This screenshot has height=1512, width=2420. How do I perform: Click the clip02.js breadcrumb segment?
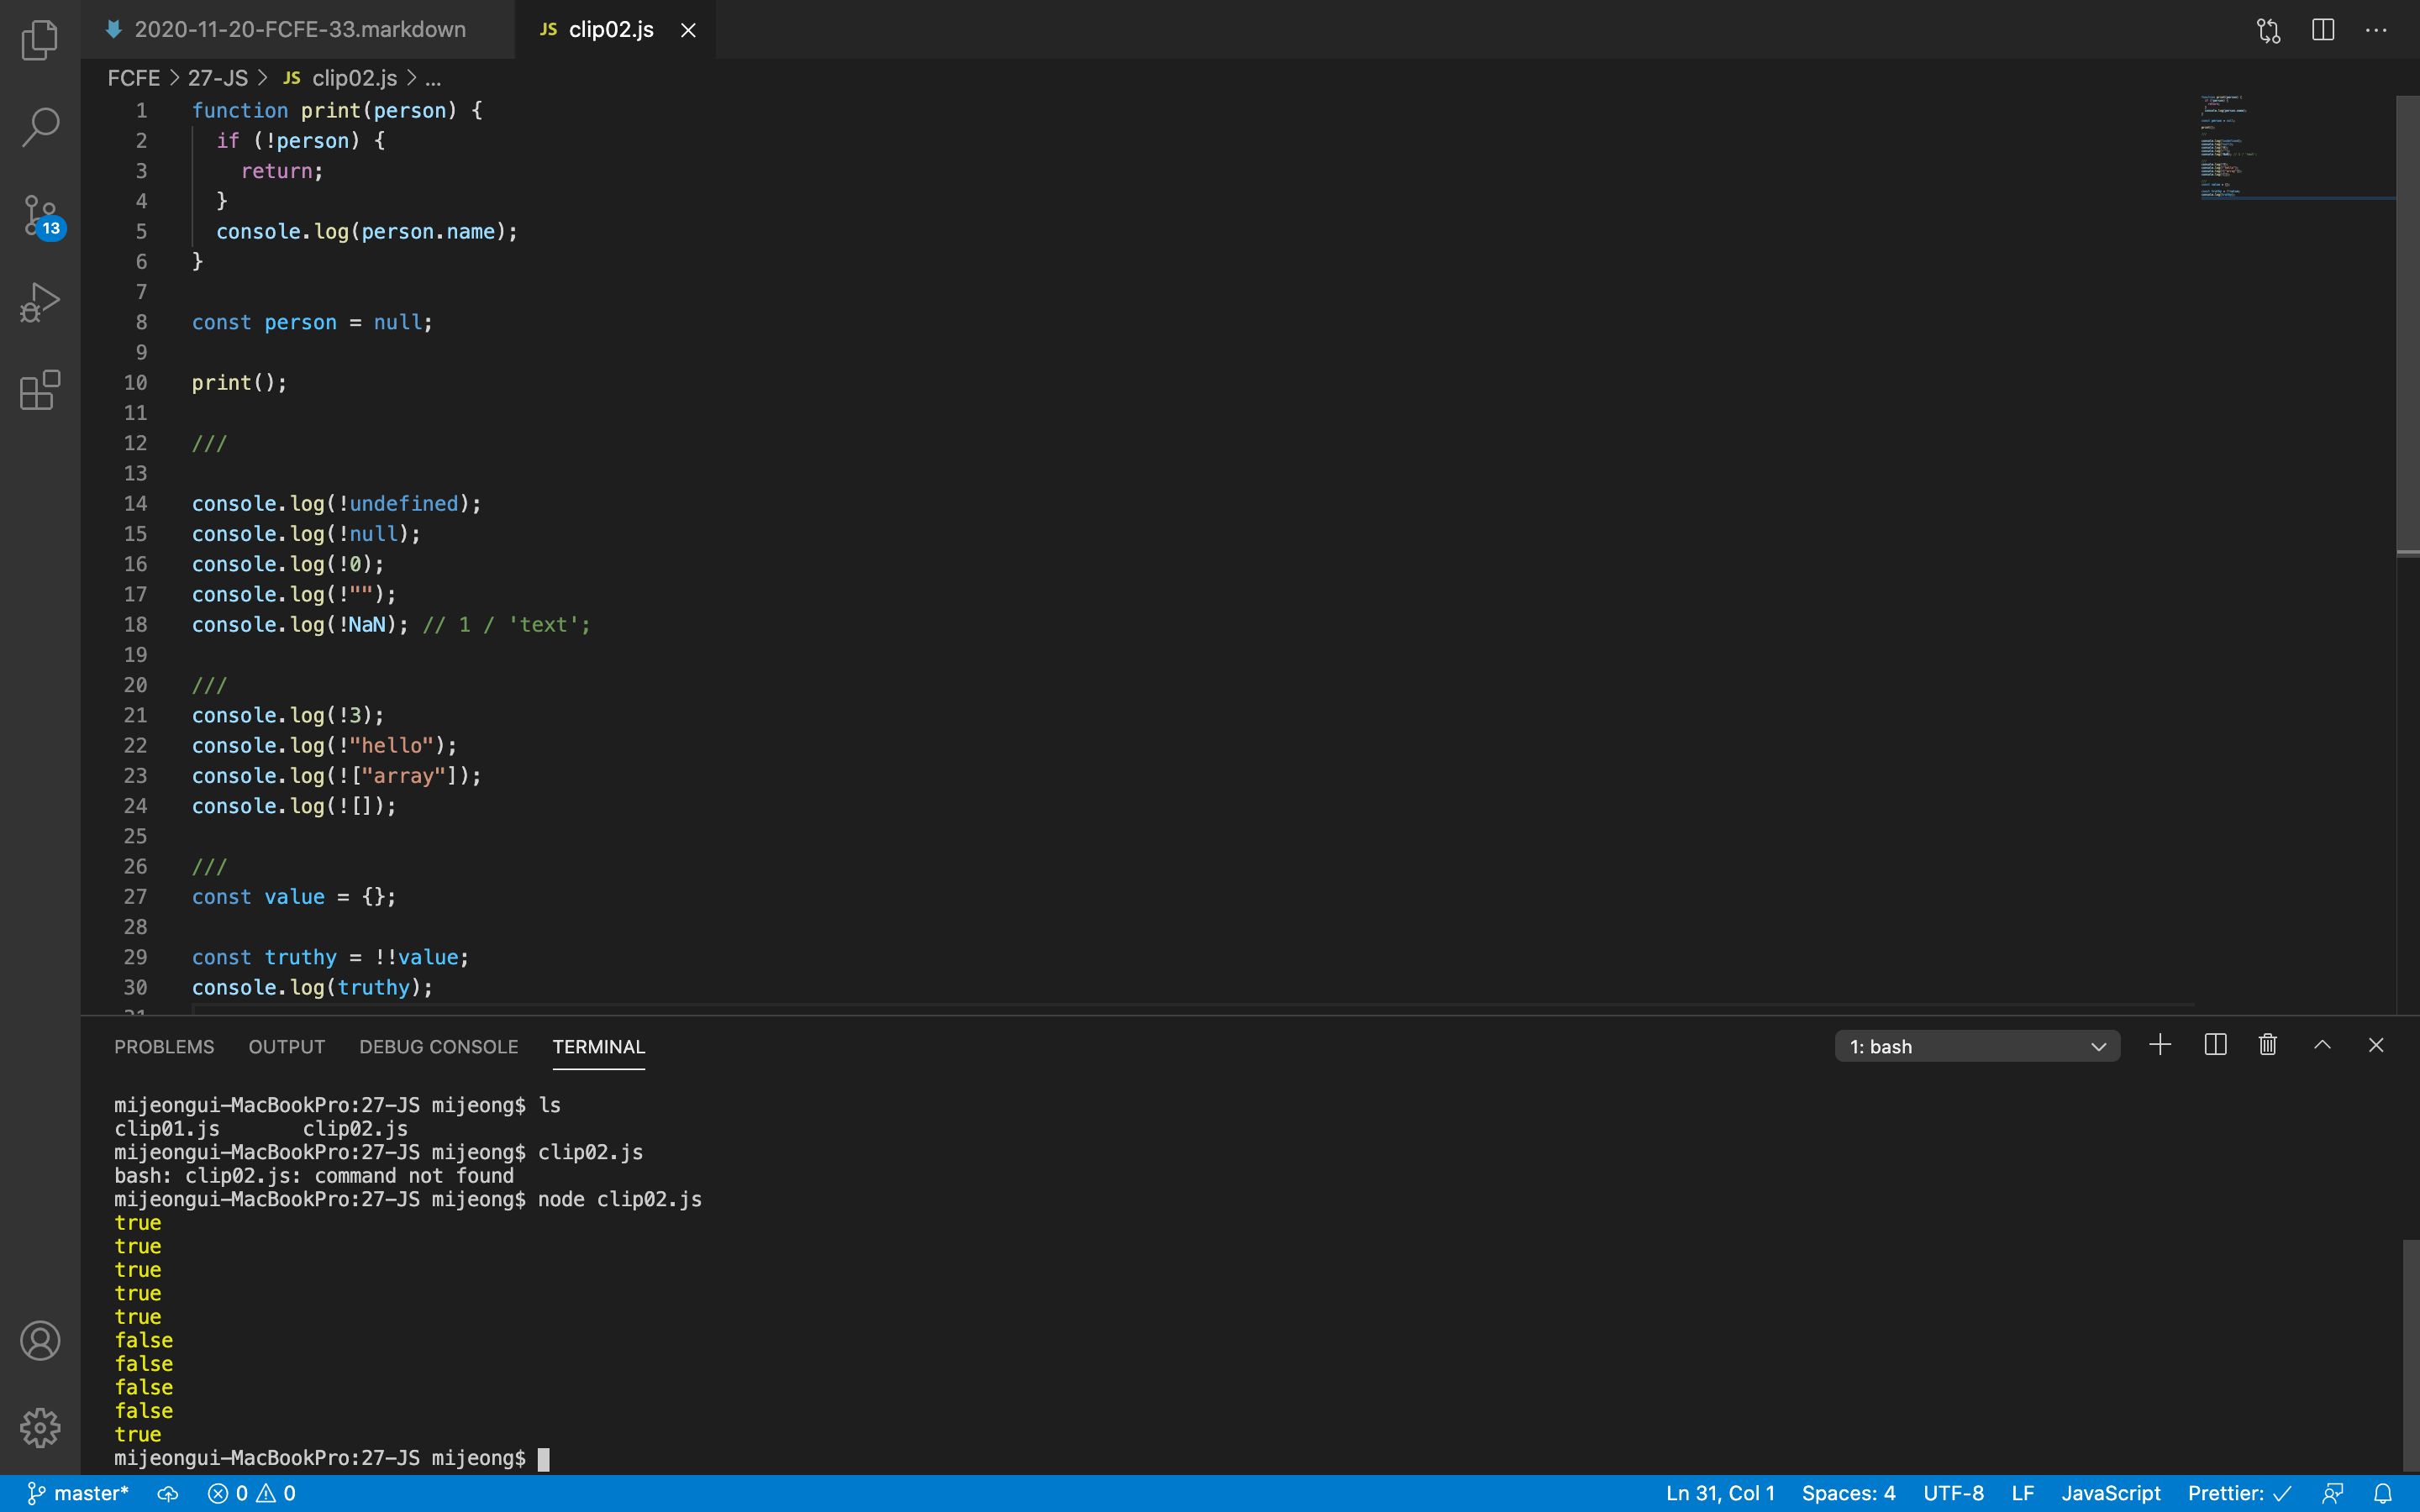(x=341, y=78)
